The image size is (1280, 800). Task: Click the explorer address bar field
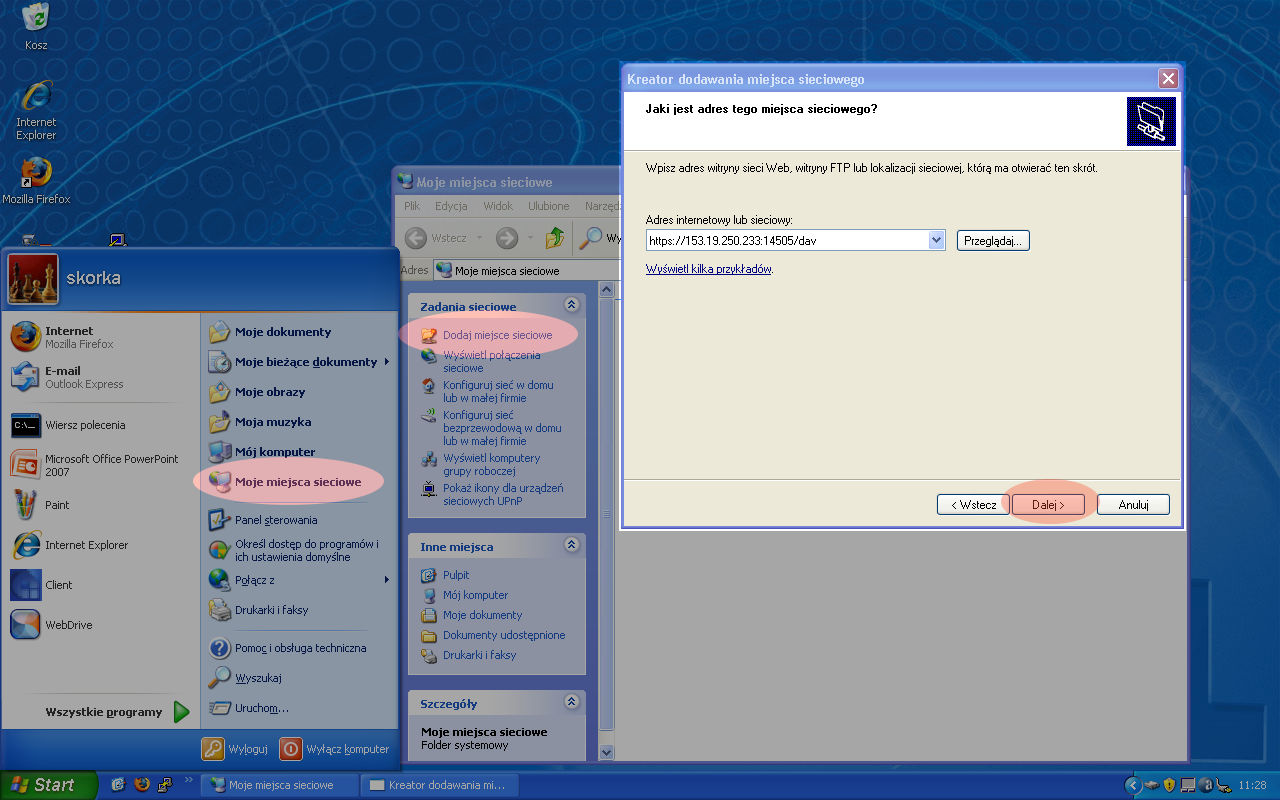click(525, 271)
